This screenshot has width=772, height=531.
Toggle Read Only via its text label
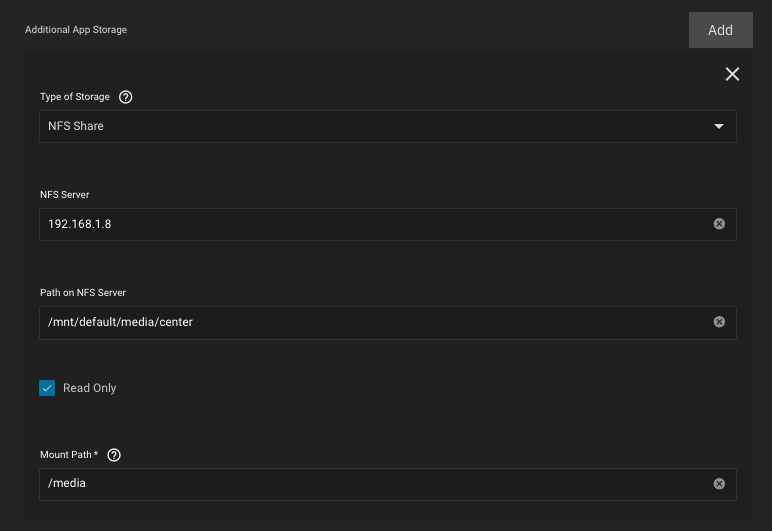pos(90,388)
